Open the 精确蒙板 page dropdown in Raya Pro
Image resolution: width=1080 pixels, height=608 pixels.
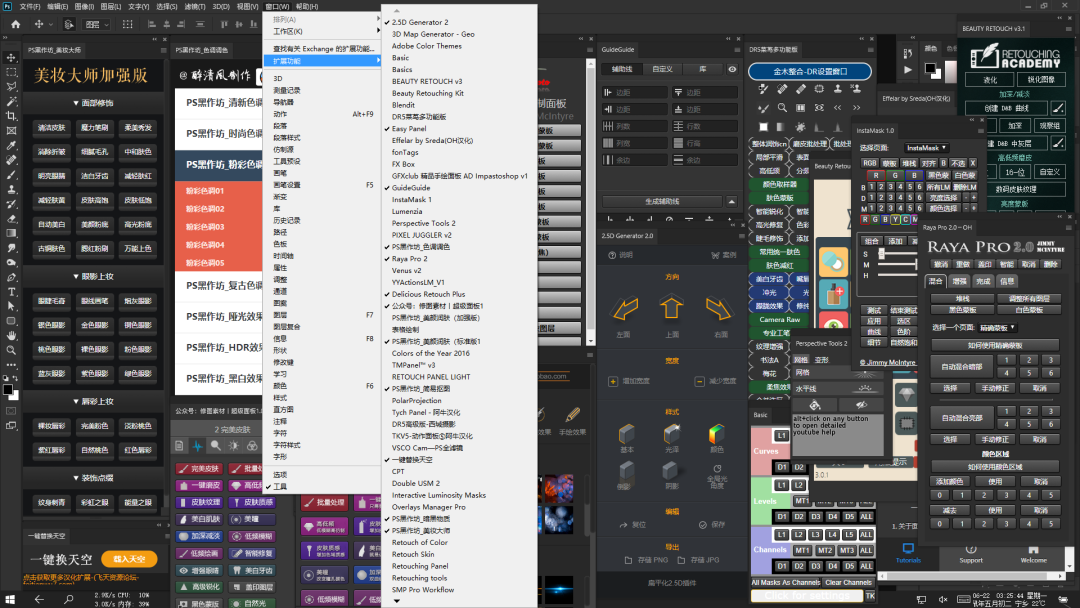[999, 328]
